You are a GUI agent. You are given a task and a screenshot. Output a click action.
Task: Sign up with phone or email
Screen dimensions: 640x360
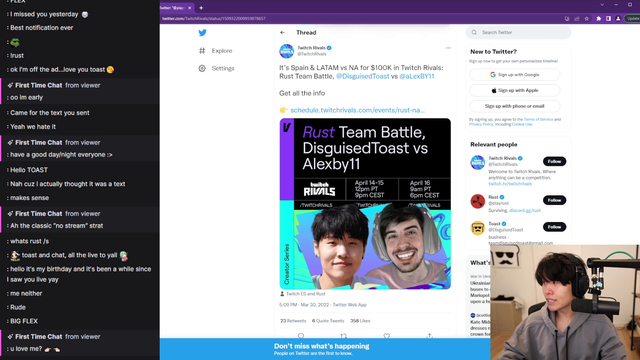coord(515,106)
